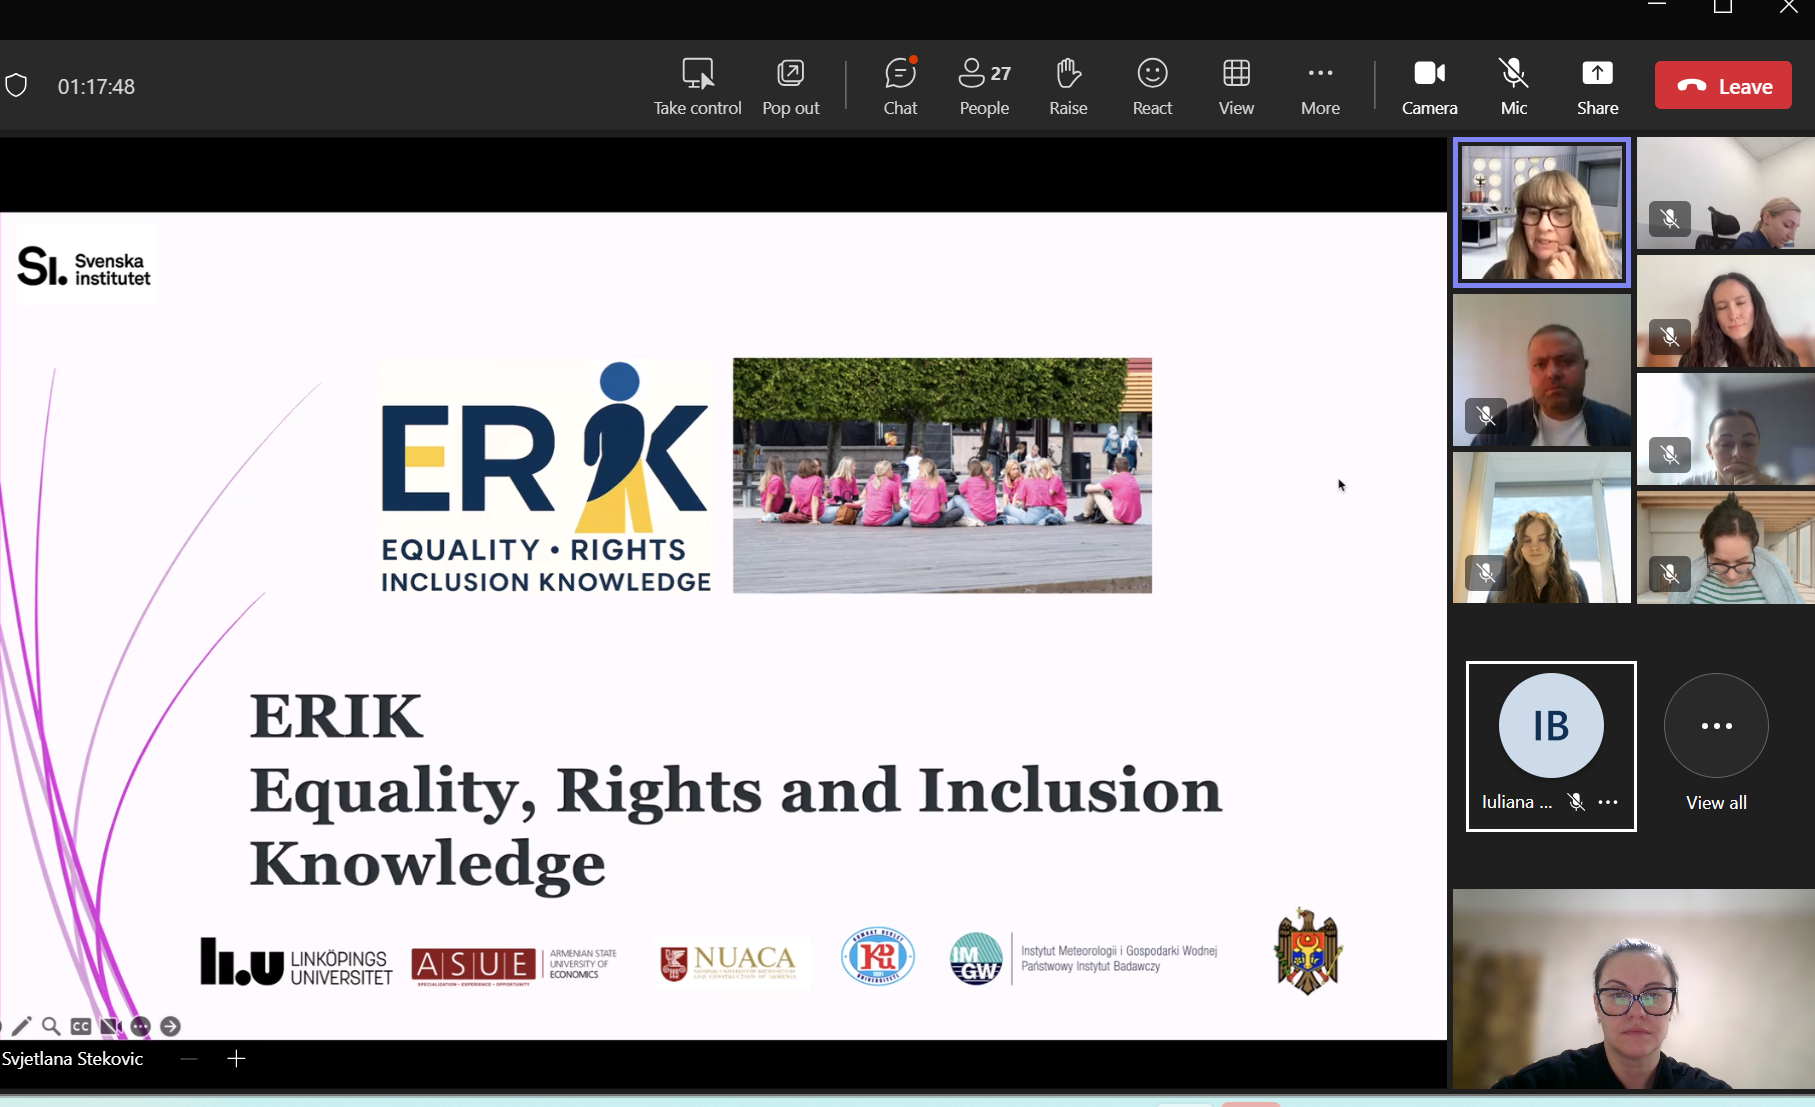Open the View layout options

pyautogui.click(x=1236, y=86)
